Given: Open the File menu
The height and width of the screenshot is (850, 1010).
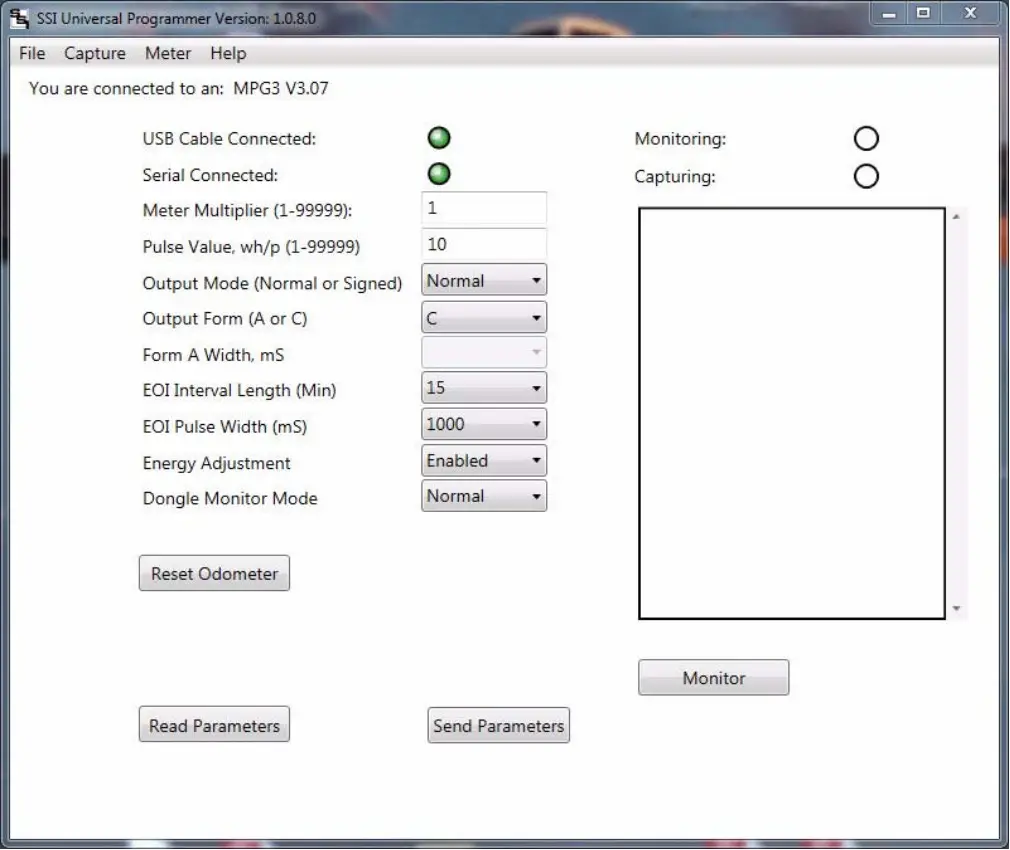Looking at the screenshot, I should (32, 54).
